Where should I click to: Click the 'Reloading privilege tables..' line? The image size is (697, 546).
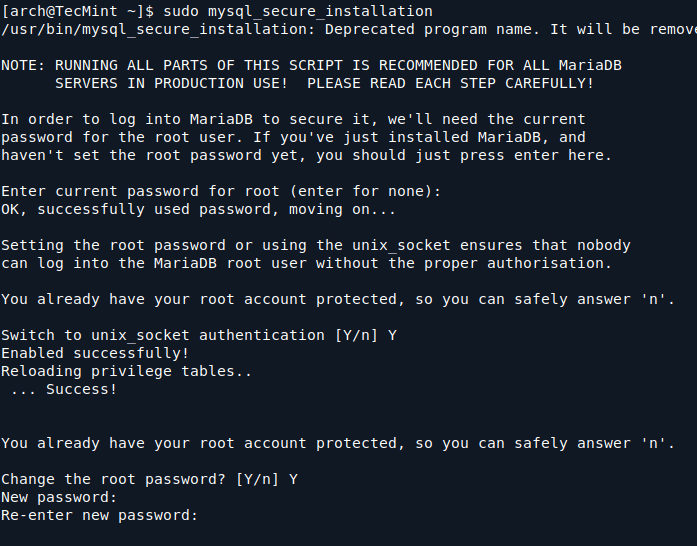click(x=127, y=371)
